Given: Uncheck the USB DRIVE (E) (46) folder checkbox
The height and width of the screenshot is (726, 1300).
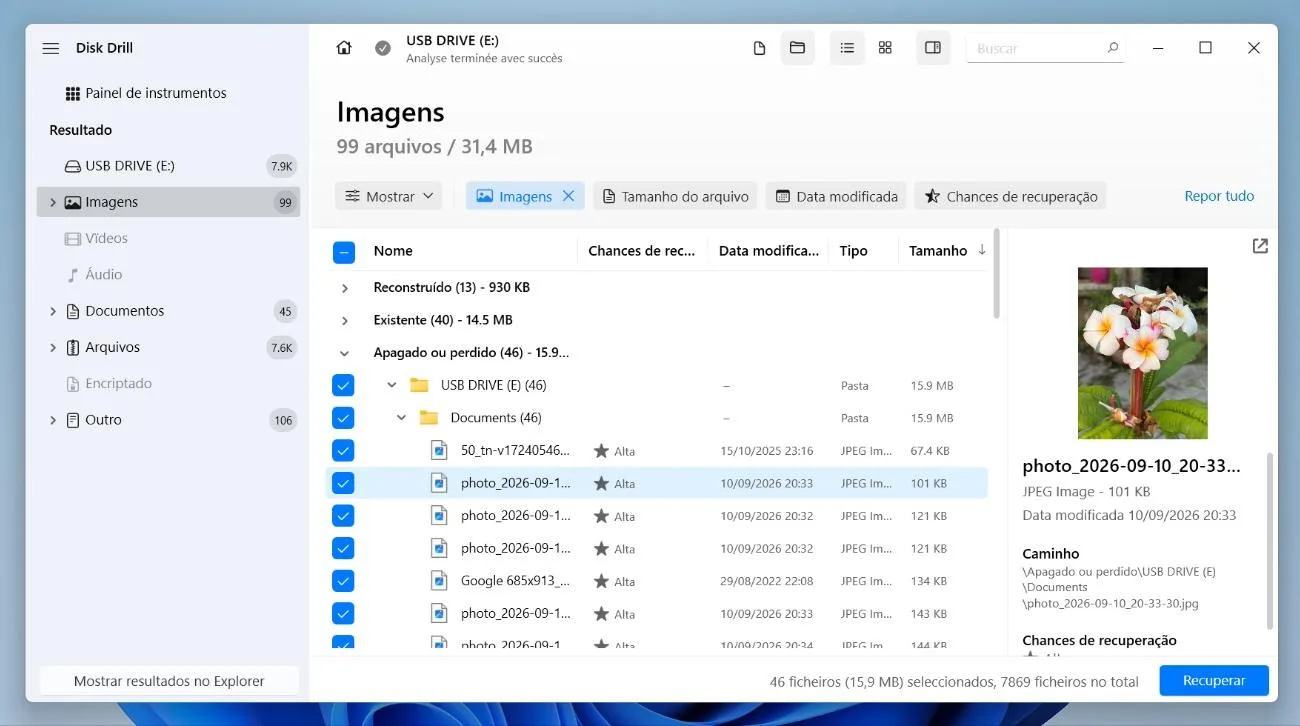Looking at the screenshot, I should (x=343, y=385).
